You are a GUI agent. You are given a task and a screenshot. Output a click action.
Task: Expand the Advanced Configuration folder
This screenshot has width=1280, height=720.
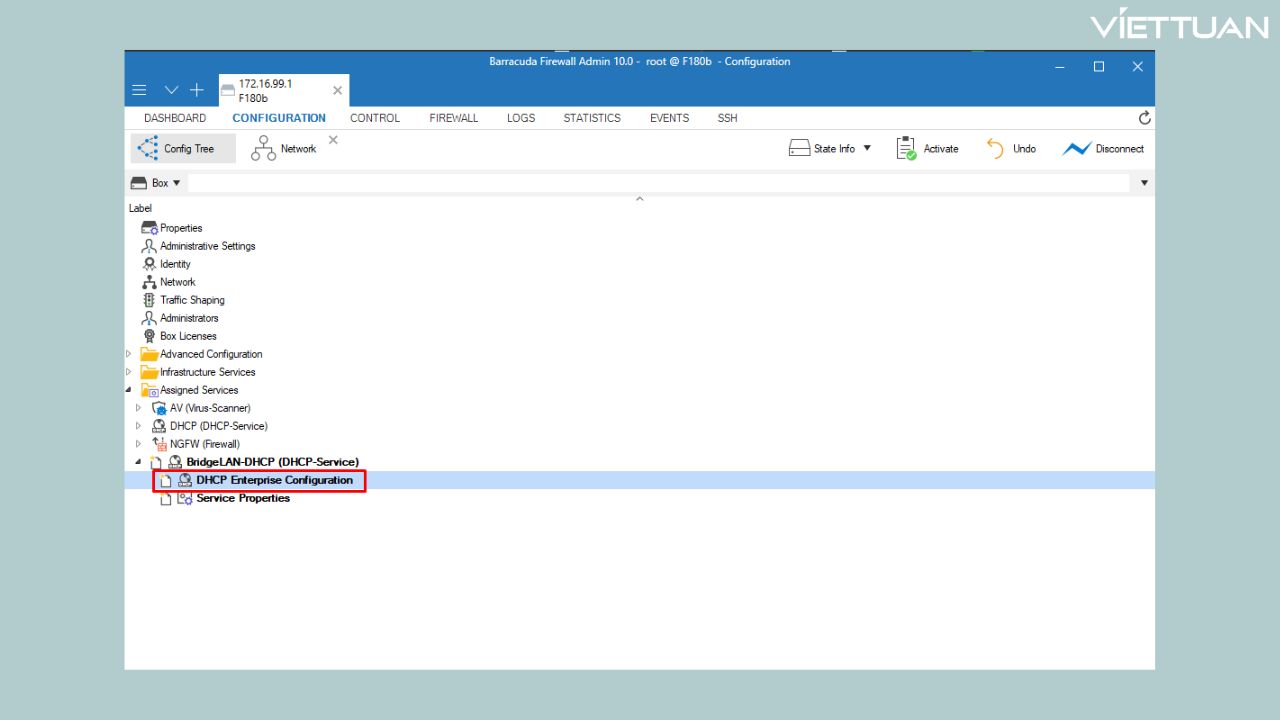click(129, 354)
